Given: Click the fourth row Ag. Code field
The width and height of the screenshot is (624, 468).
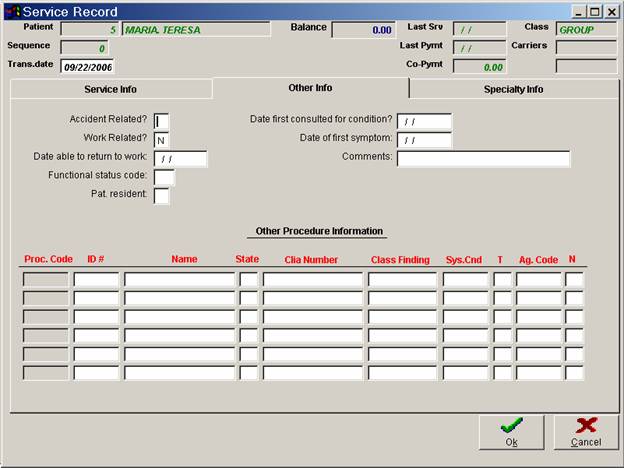Looking at the screenshot, I should (538, 335).
